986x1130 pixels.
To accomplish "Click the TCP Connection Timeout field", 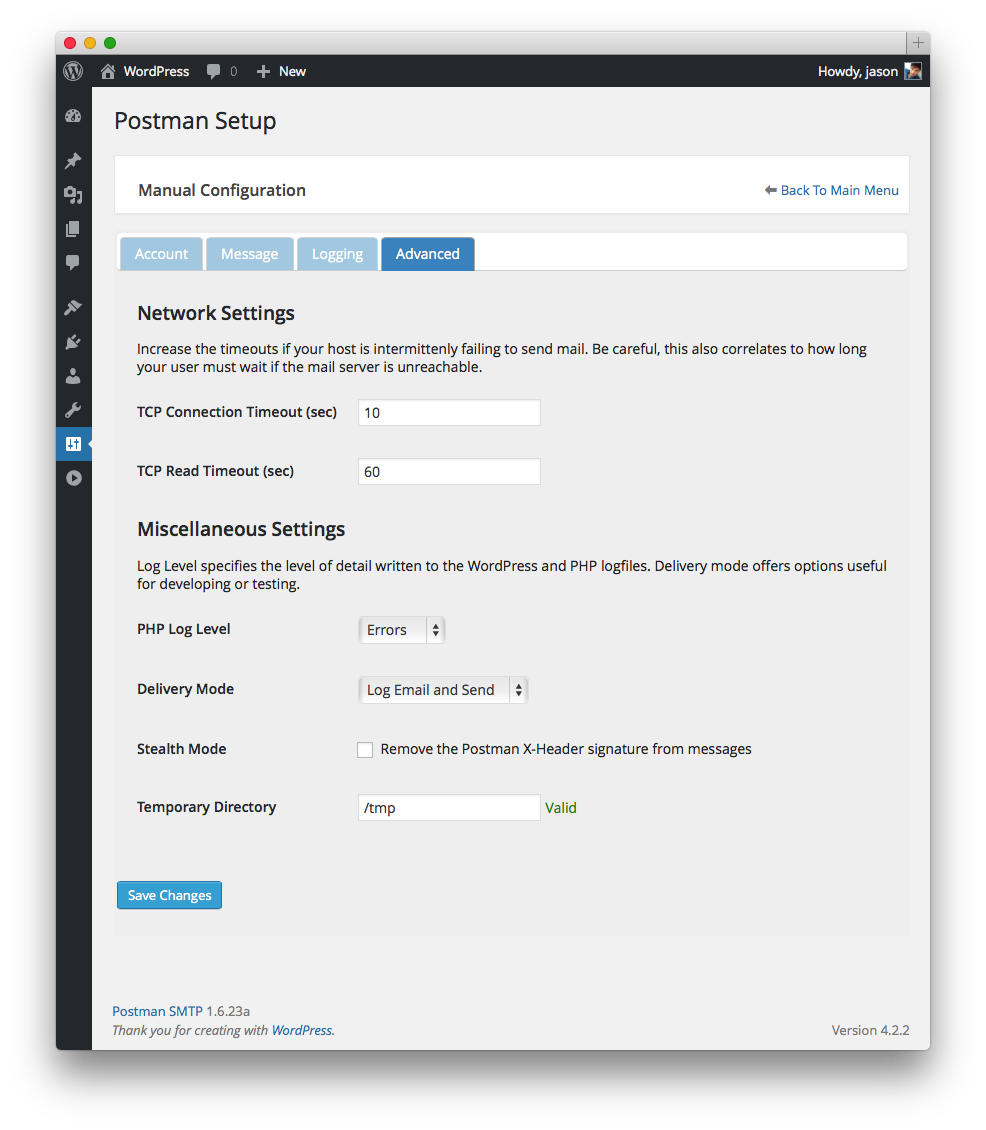I will click(449, 413).
